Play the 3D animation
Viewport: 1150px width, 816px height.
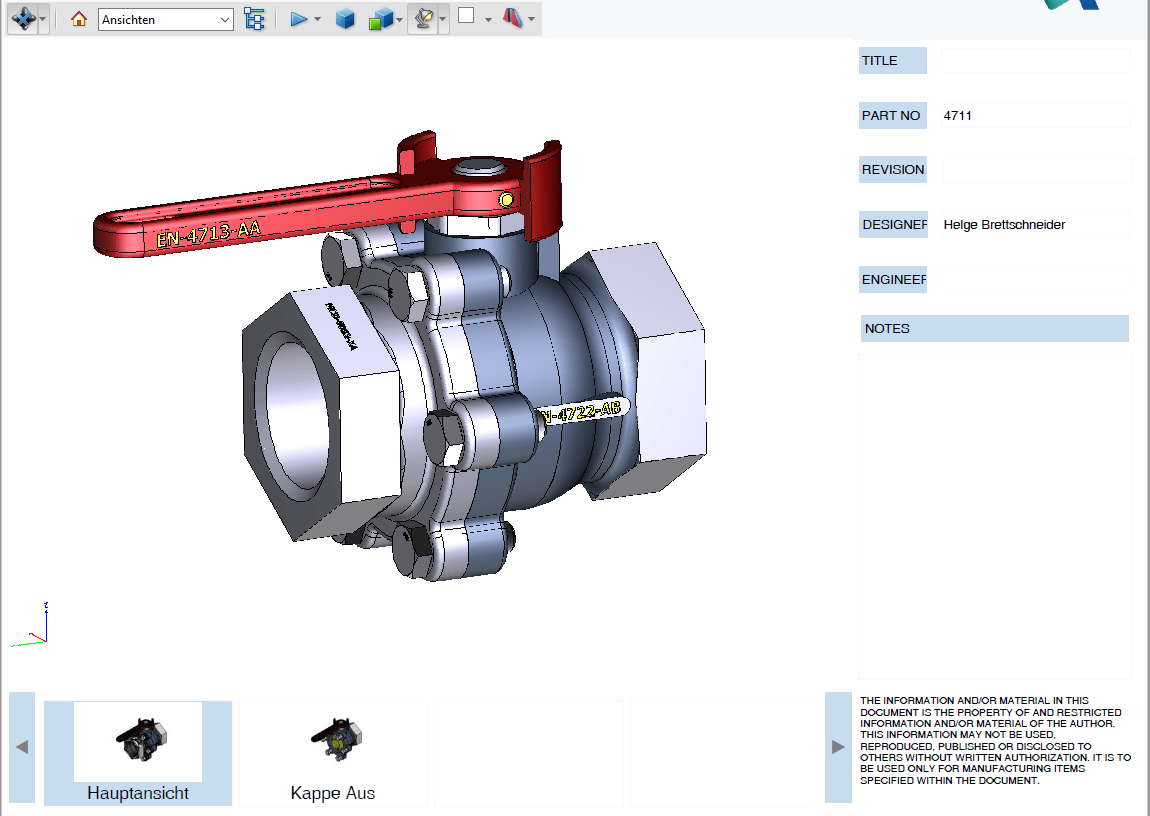[299, 19]
